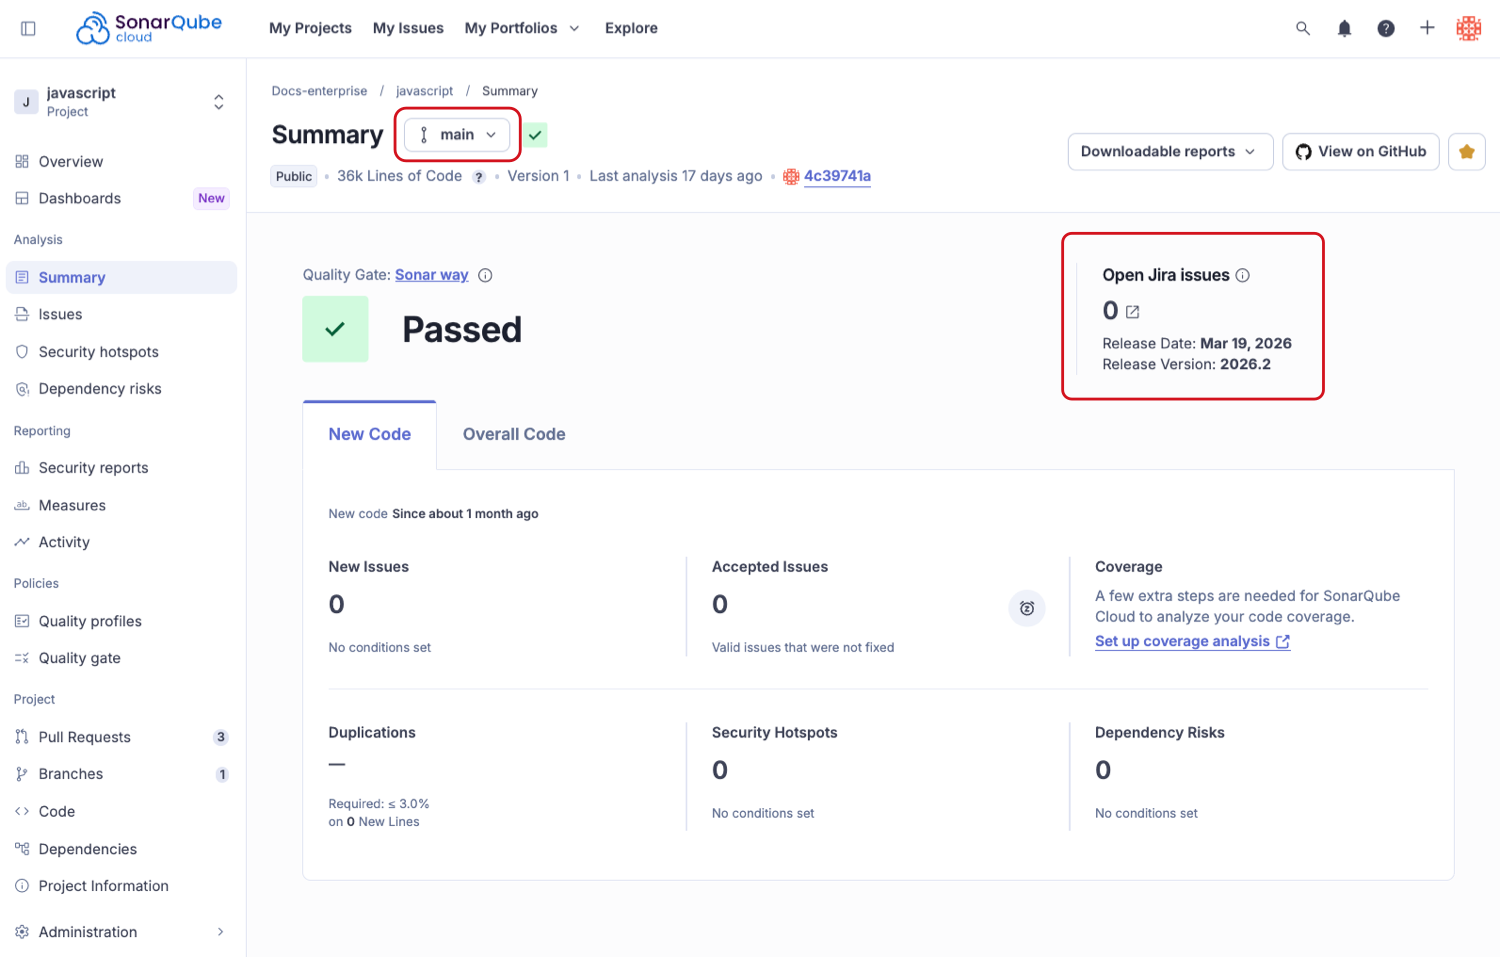The width and height of the screenshot is (1500, 957).
Task: Click the alarm icon on Accepted Issues
Action: (x=1026, y=607)
